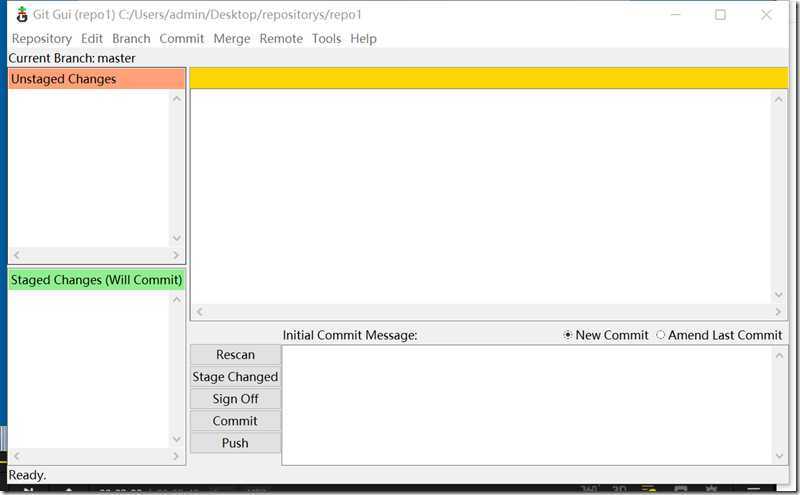The width and height of the screenshot is (800, 495).
Task: Click the Stage Changed button
Action: coord(235,377)
